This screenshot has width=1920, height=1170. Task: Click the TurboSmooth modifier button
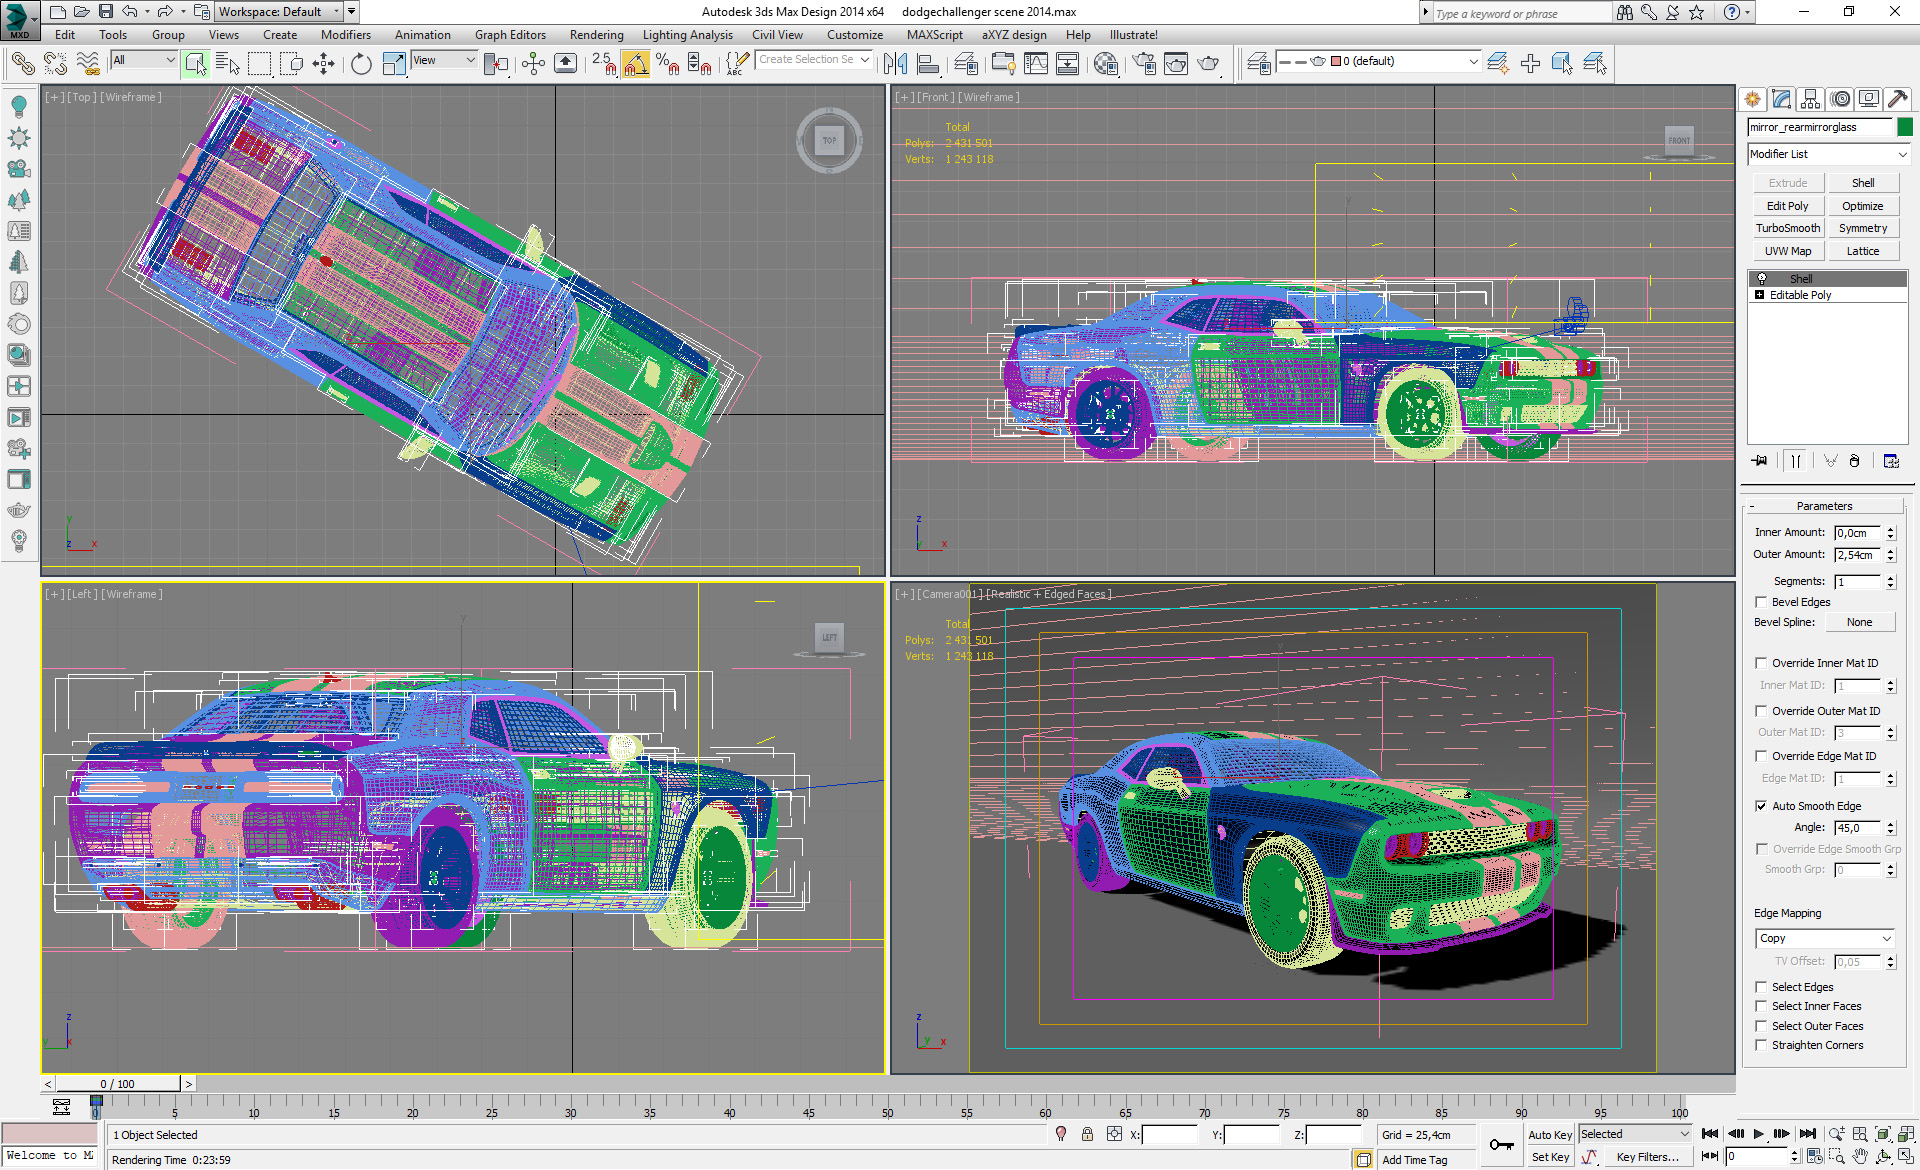(1788, 228)
